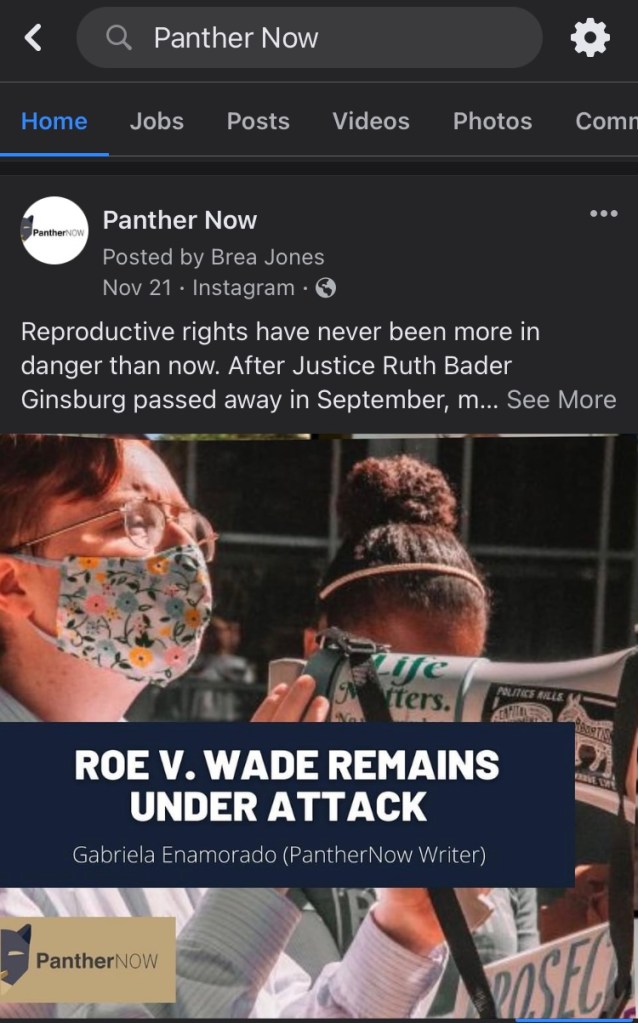Tap the PantherNOW logo badge on image

[87, 960]
